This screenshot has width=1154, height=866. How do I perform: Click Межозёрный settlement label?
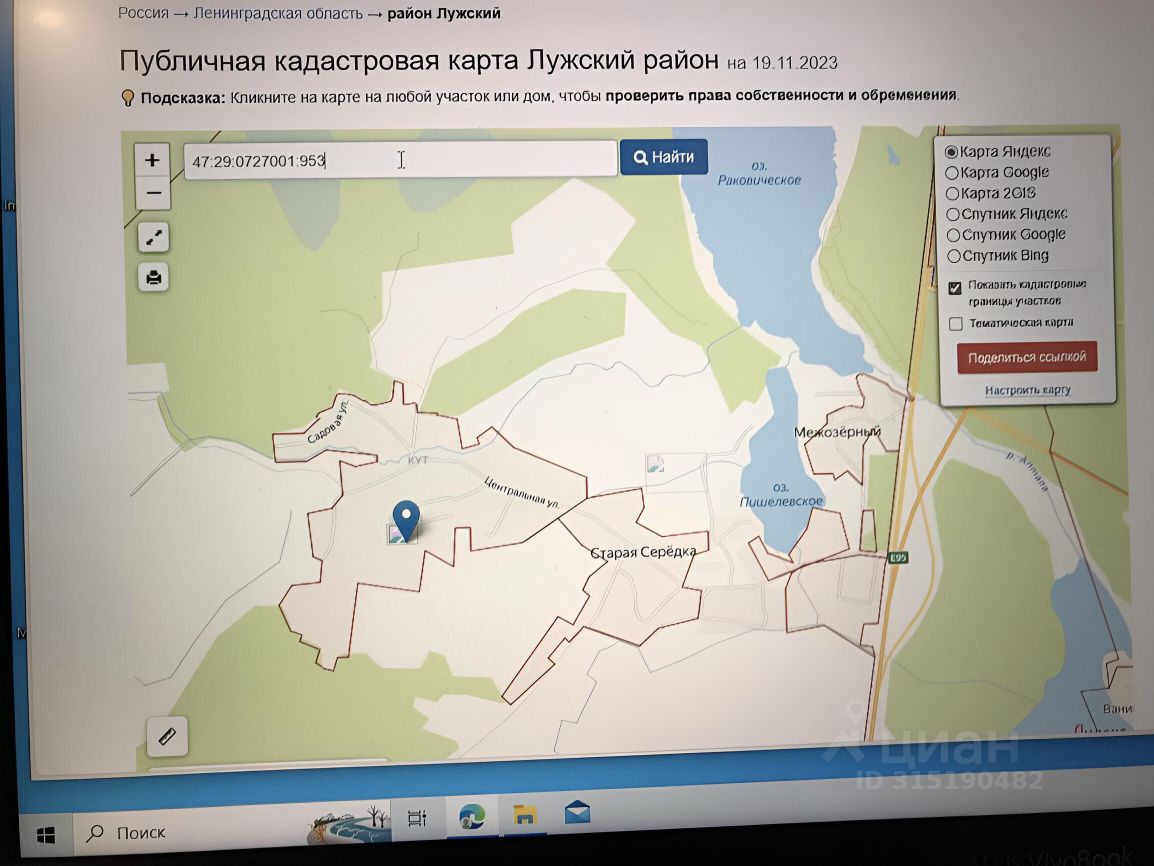coord(837,432)
